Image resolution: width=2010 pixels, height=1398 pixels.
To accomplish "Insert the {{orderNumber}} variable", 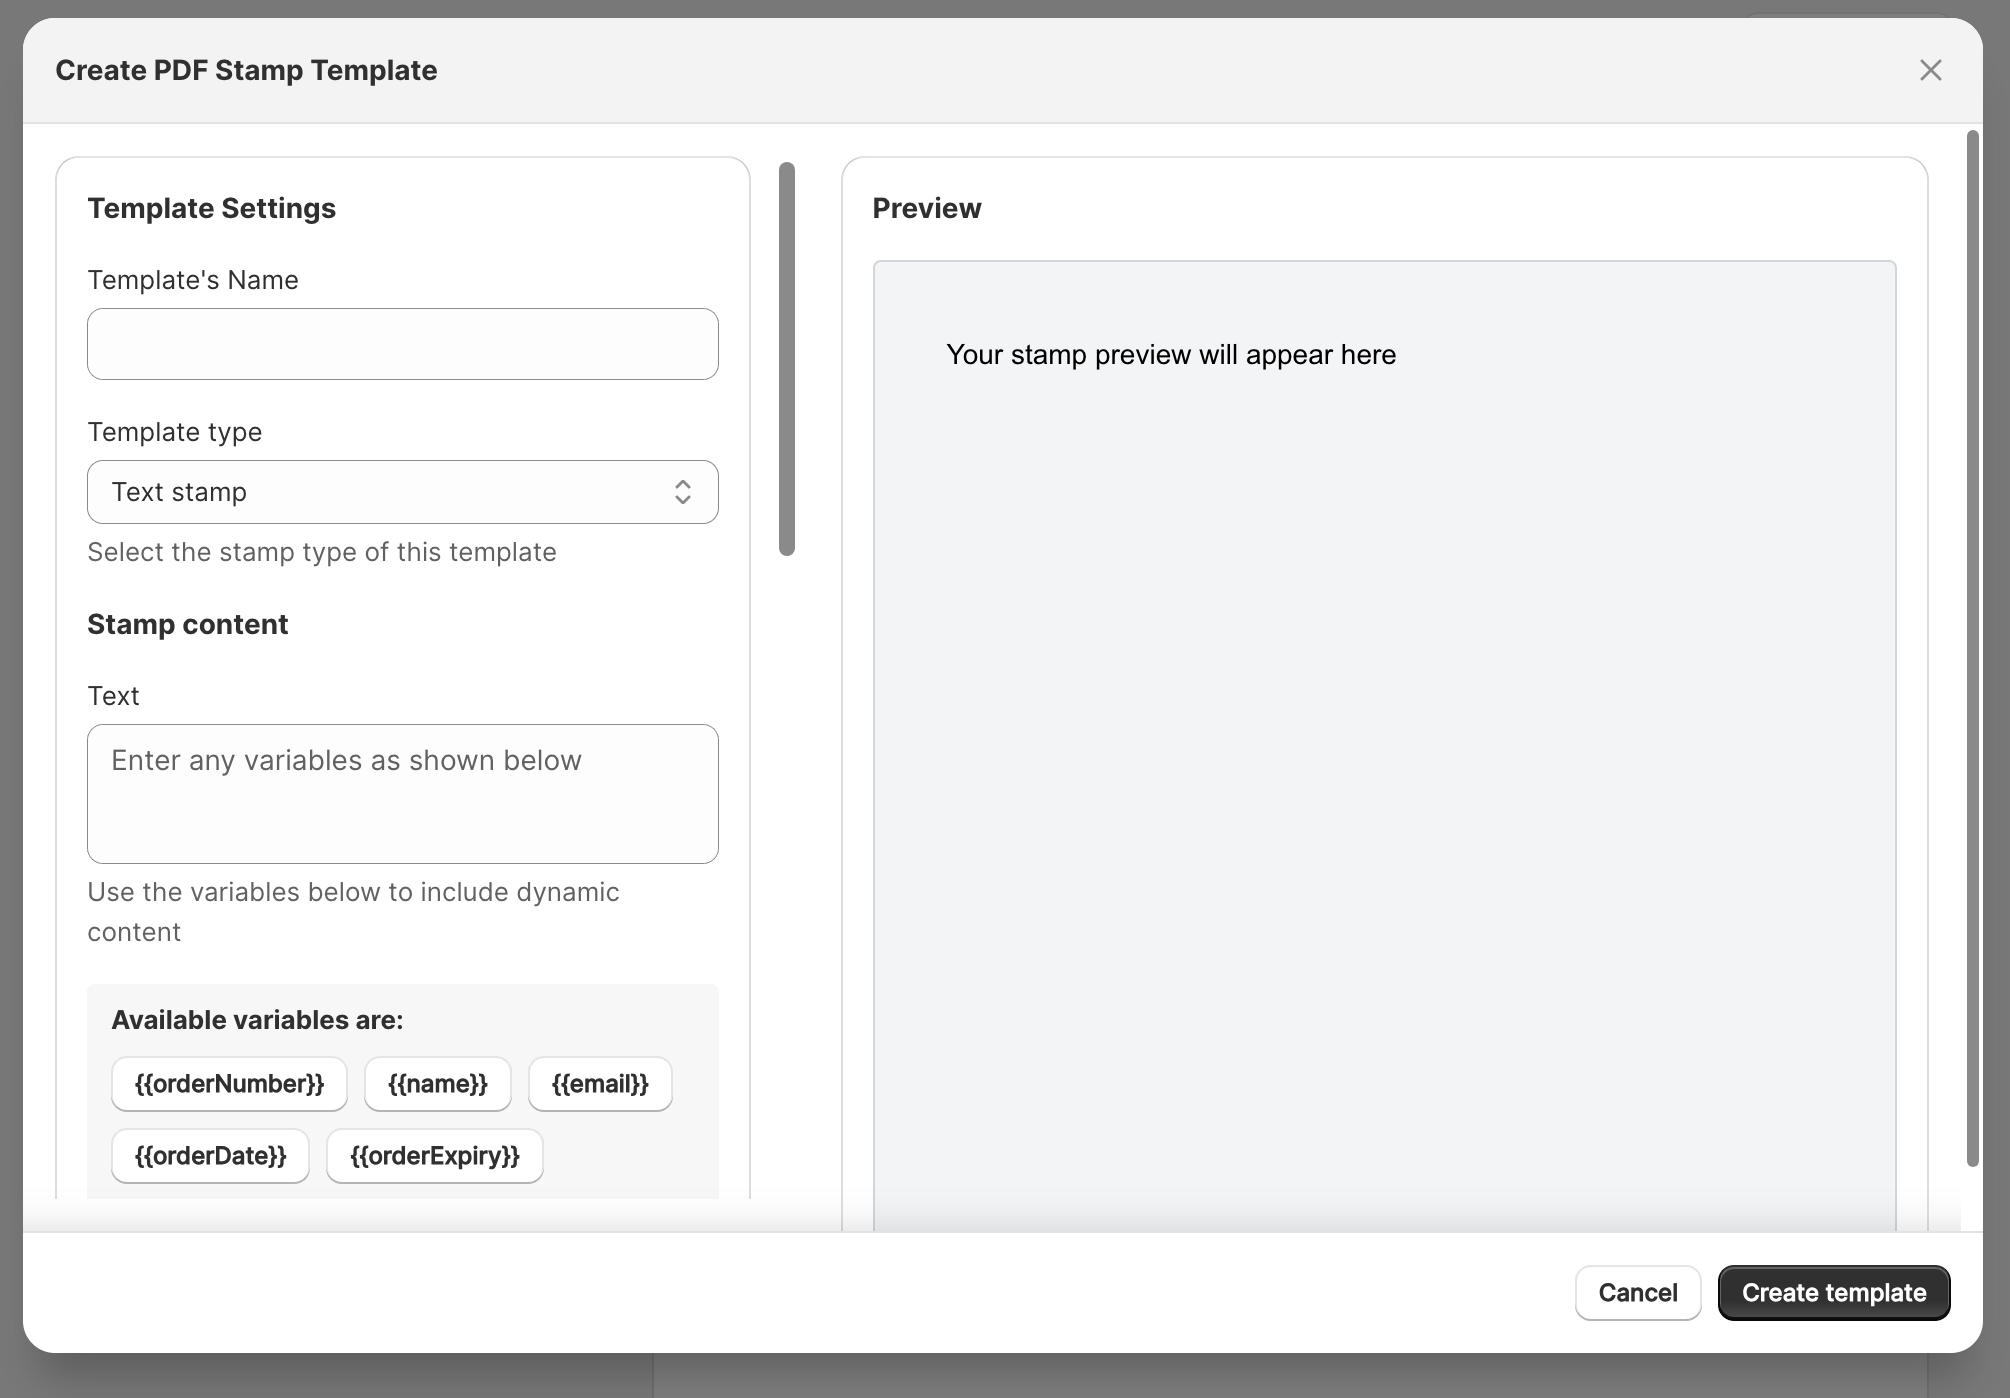I will tap(229, 1084).
